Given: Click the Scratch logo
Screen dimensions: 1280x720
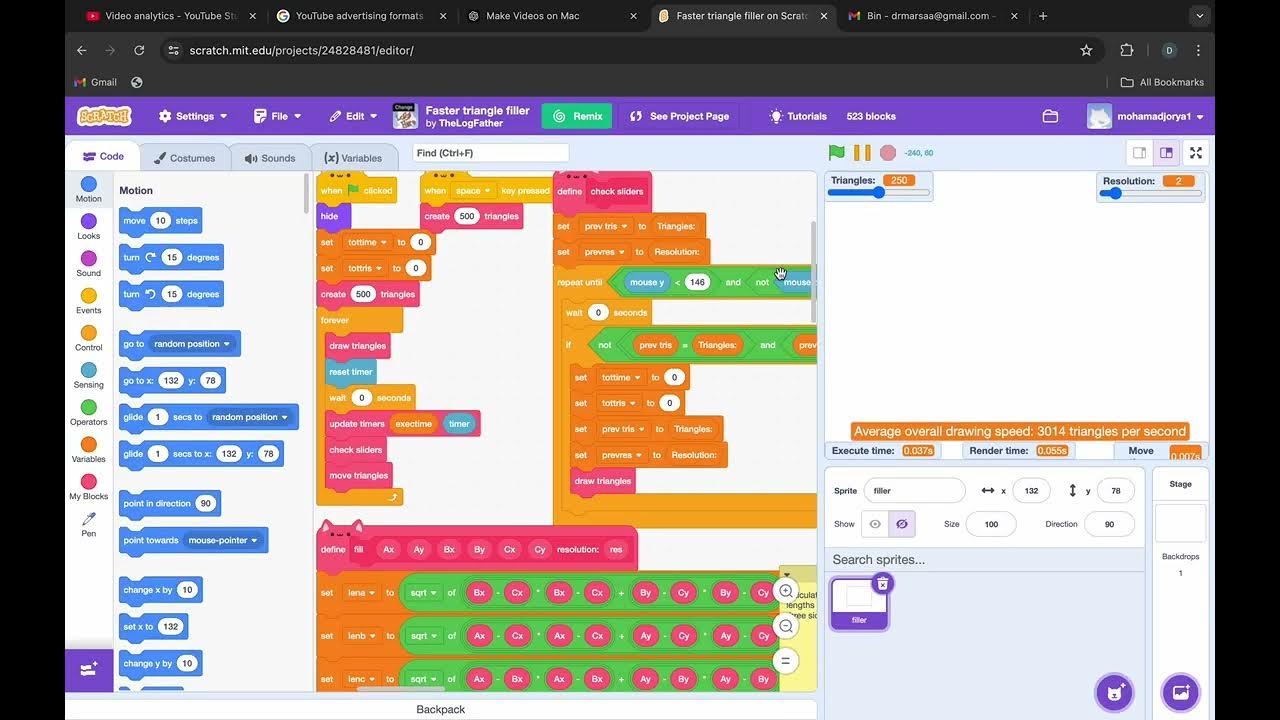Looking at the screenshot, I should [x=104, y=116].
